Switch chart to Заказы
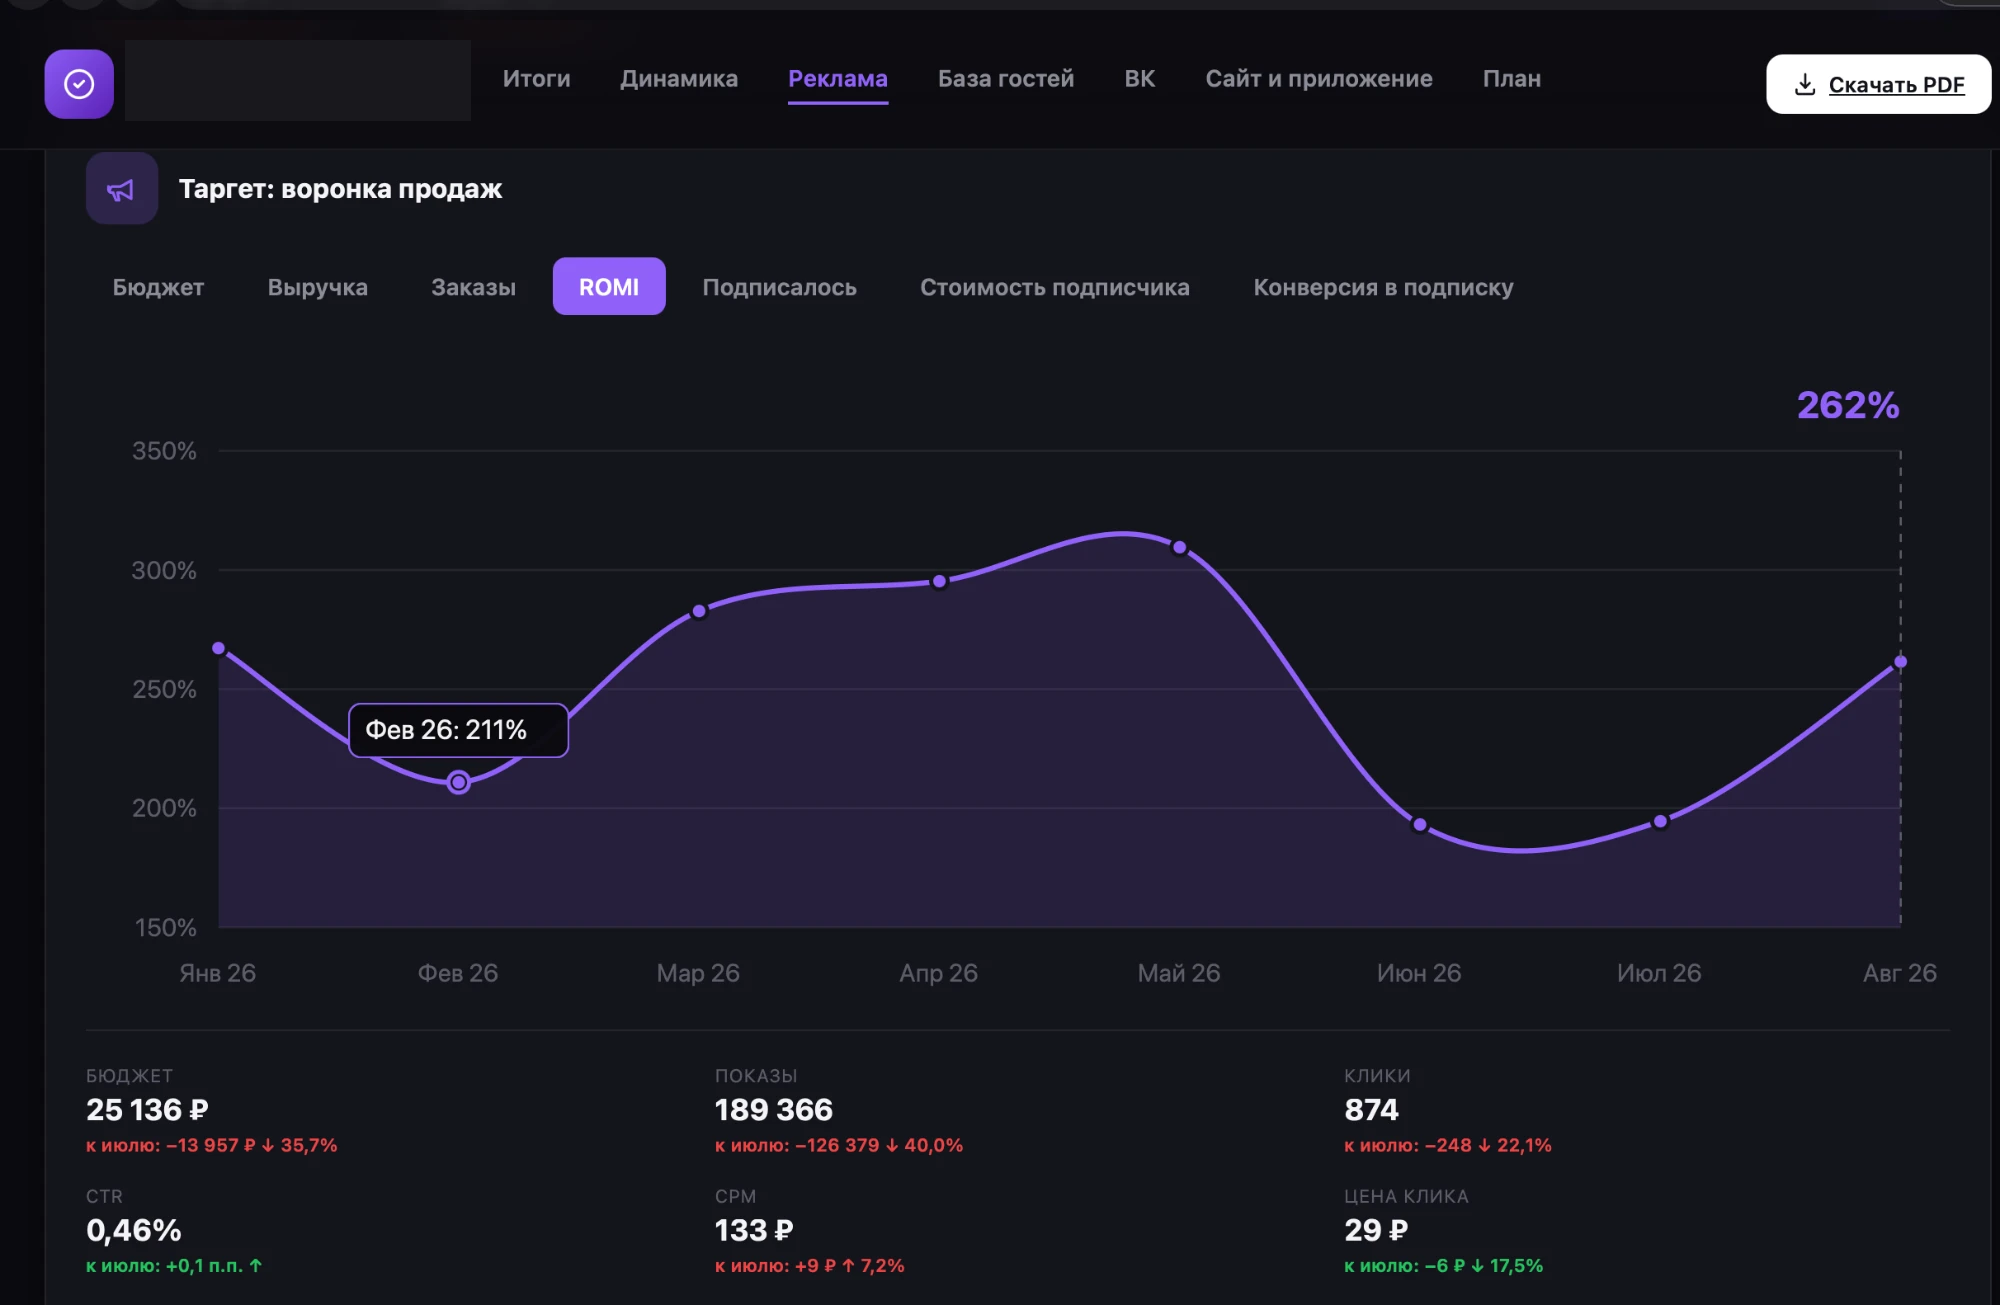Viewport: 2000px width, 1305px height. click(x=474, y=287)
